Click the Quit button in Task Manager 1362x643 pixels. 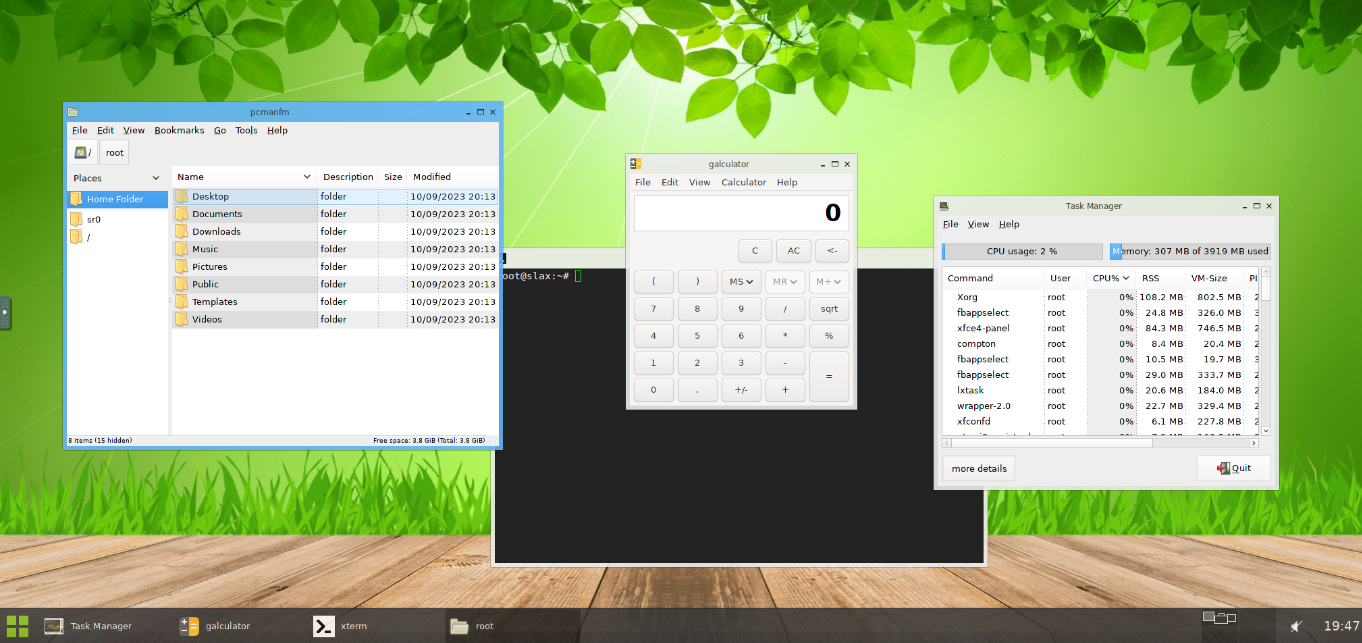[1233, 468]
